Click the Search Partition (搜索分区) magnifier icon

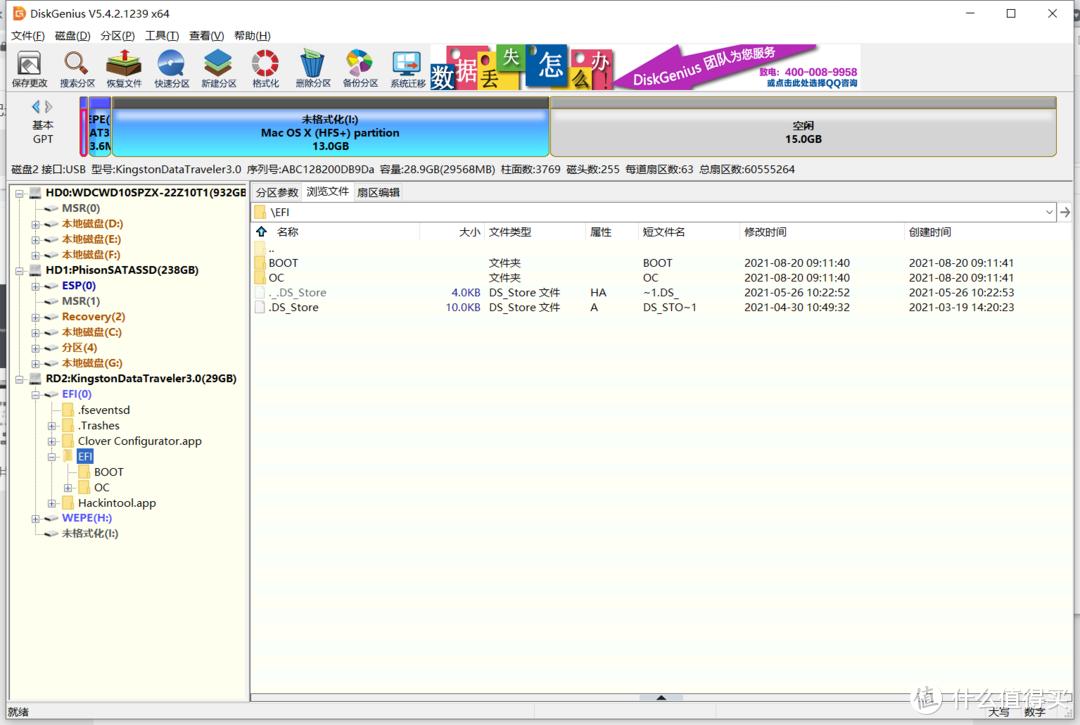pos(77,68)
